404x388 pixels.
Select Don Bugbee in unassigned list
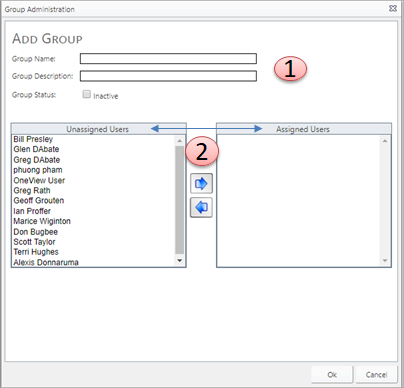click(36, 232)
